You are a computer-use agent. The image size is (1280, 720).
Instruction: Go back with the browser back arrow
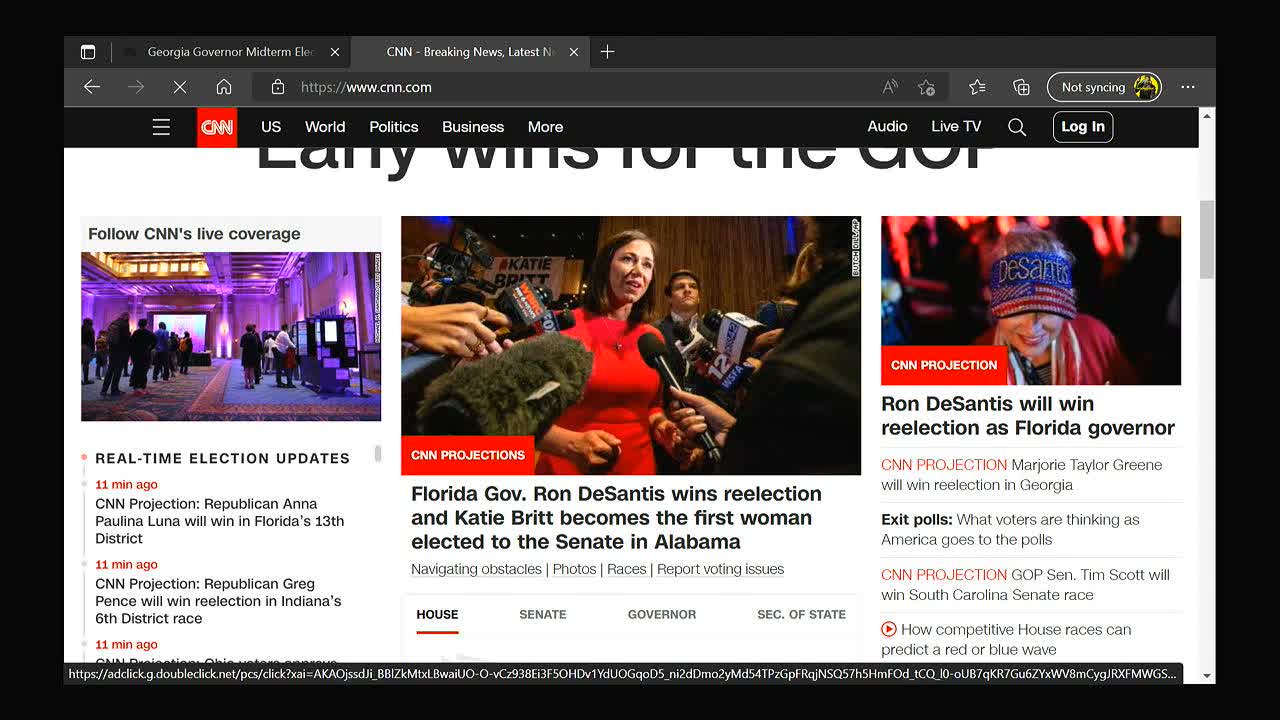(x=92, y=87)
